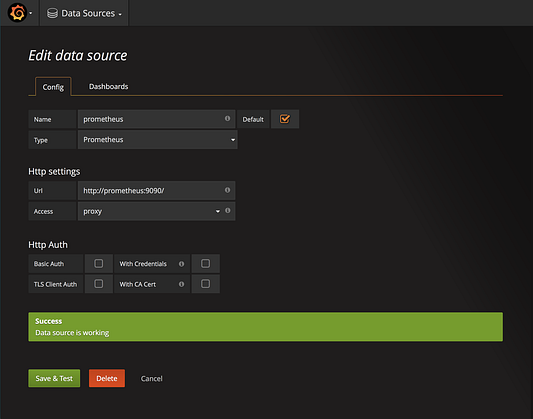Click info icon next to With CA Cert

pyautogui.click(x=182, y=284)
